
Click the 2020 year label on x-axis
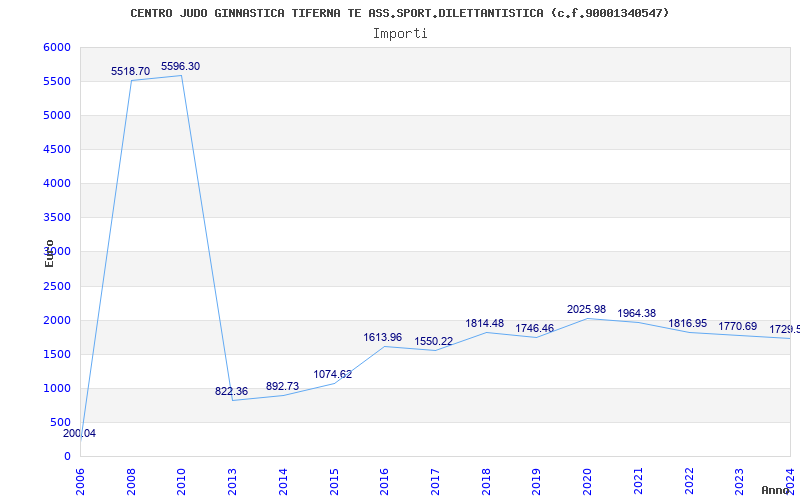(x=587, y=481)
